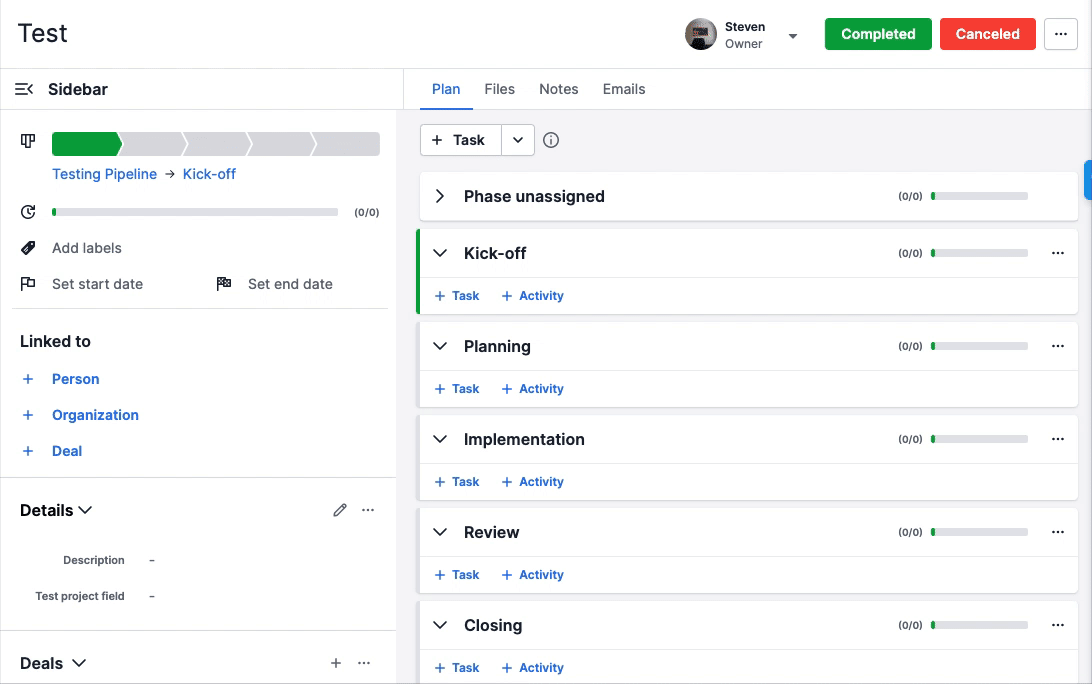Open the owner selection dropdown next to Steven
Image resolution: width=1092 pixels, height=684 pixels.
tap(792, 35)
